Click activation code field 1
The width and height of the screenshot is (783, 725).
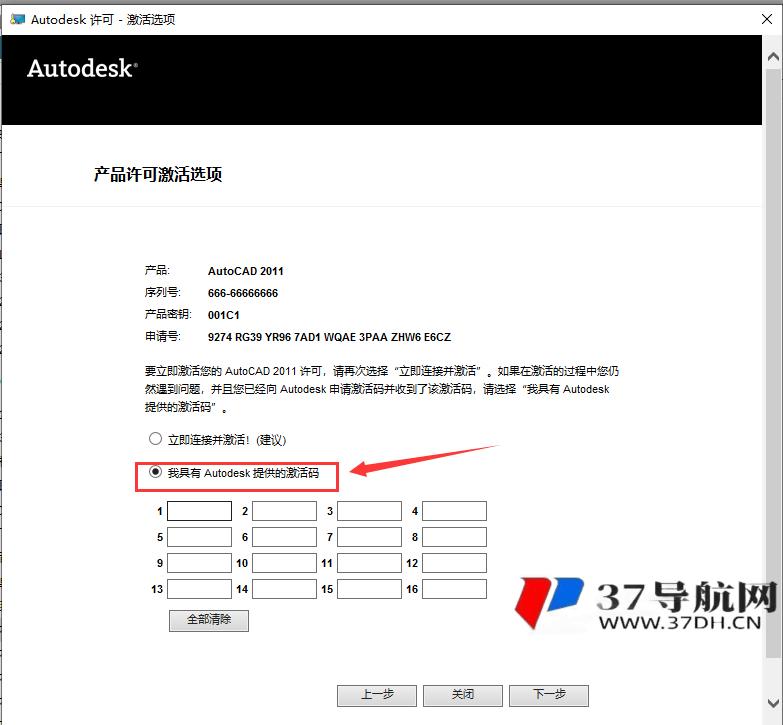point(199,511)
